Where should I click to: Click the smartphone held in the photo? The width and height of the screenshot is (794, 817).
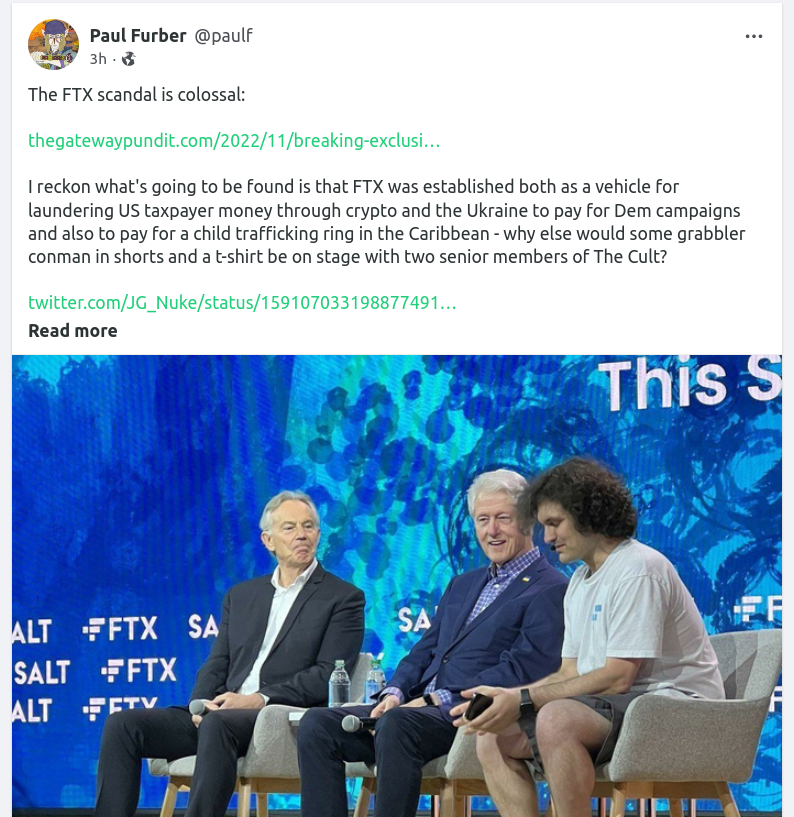click(x=478, y=706)
